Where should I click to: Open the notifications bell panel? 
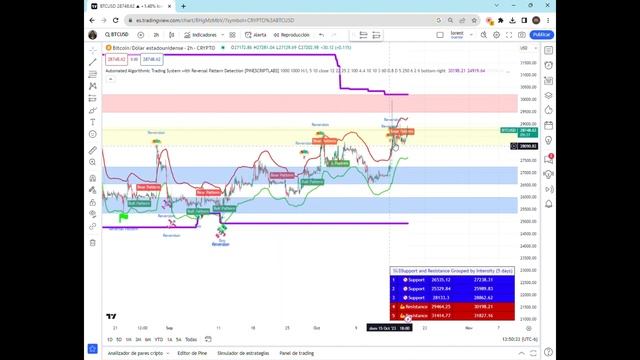point(549,204)
